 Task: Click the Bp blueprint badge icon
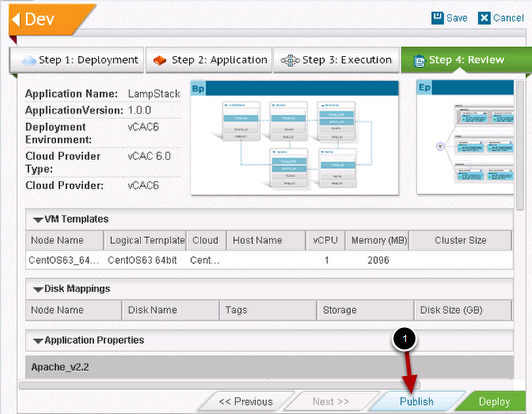[198, 89]
